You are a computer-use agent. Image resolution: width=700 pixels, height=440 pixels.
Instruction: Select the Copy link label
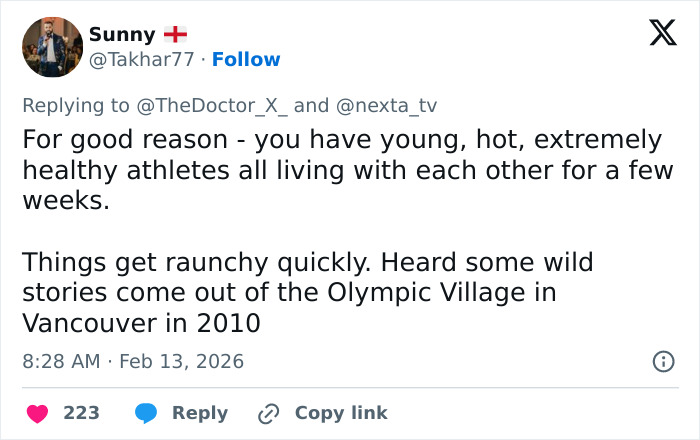click(340, 413)
